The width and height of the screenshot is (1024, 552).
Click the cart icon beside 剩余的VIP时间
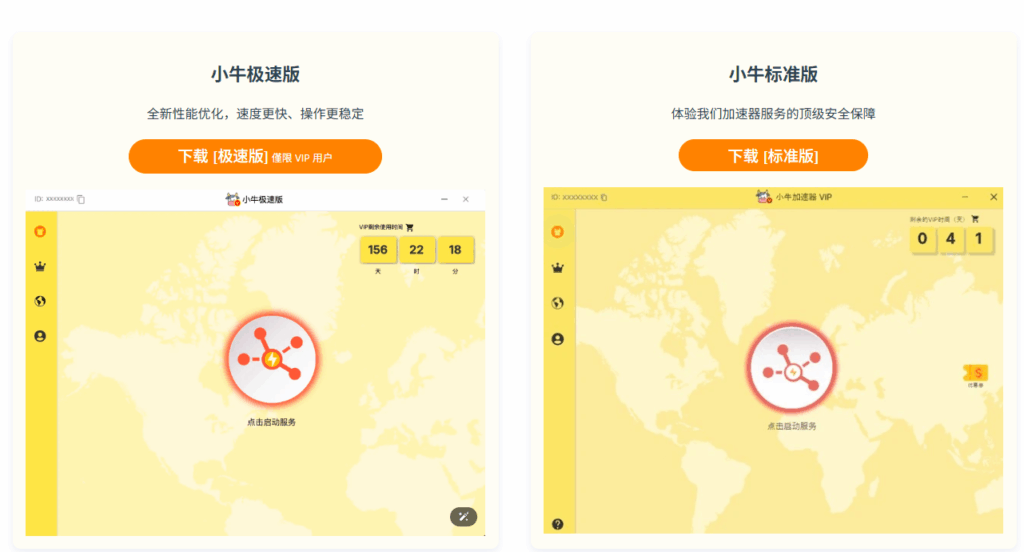pos(975,219)
